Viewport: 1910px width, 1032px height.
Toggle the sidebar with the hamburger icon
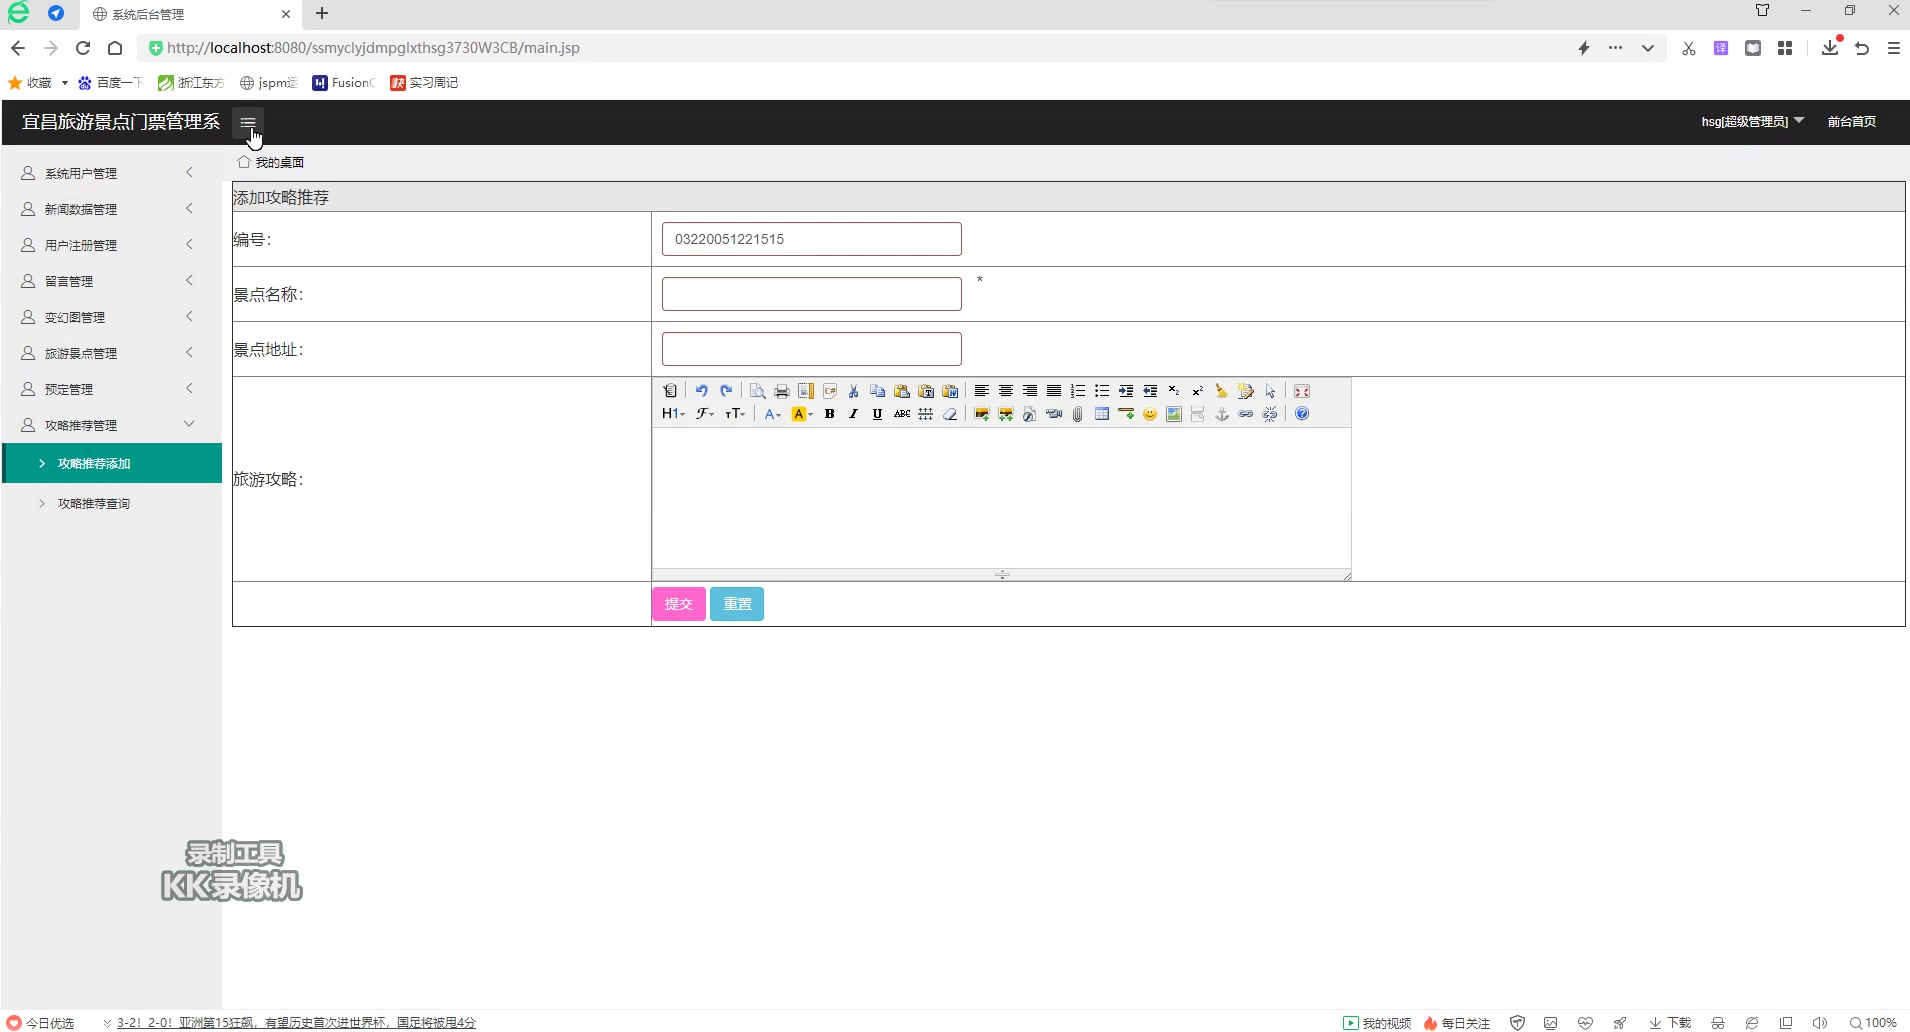pyautogui.click(x=248, y=123)
